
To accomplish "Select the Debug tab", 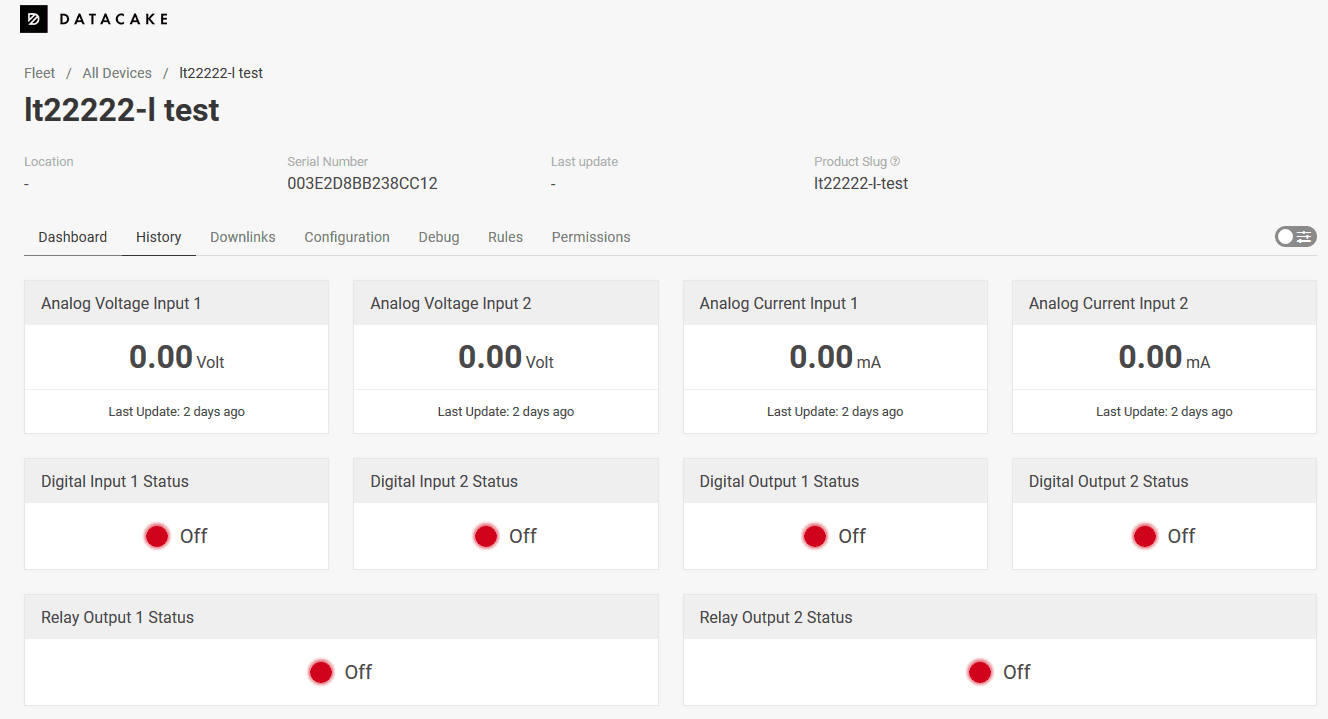I will coord(439,237).
